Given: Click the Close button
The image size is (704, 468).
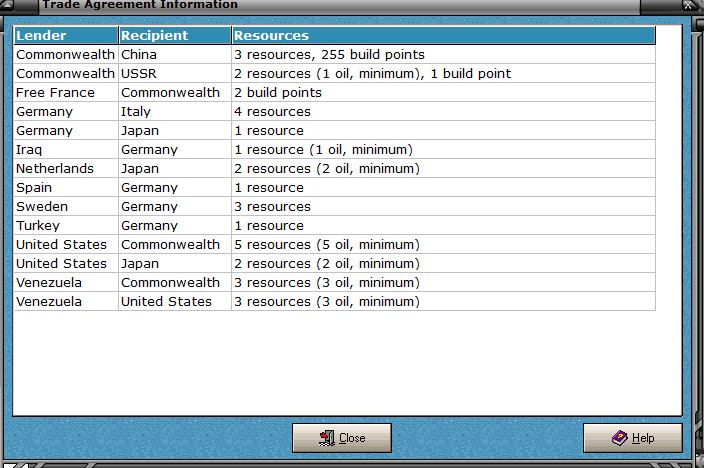Looking at the screenshot, I should point(342,437).
